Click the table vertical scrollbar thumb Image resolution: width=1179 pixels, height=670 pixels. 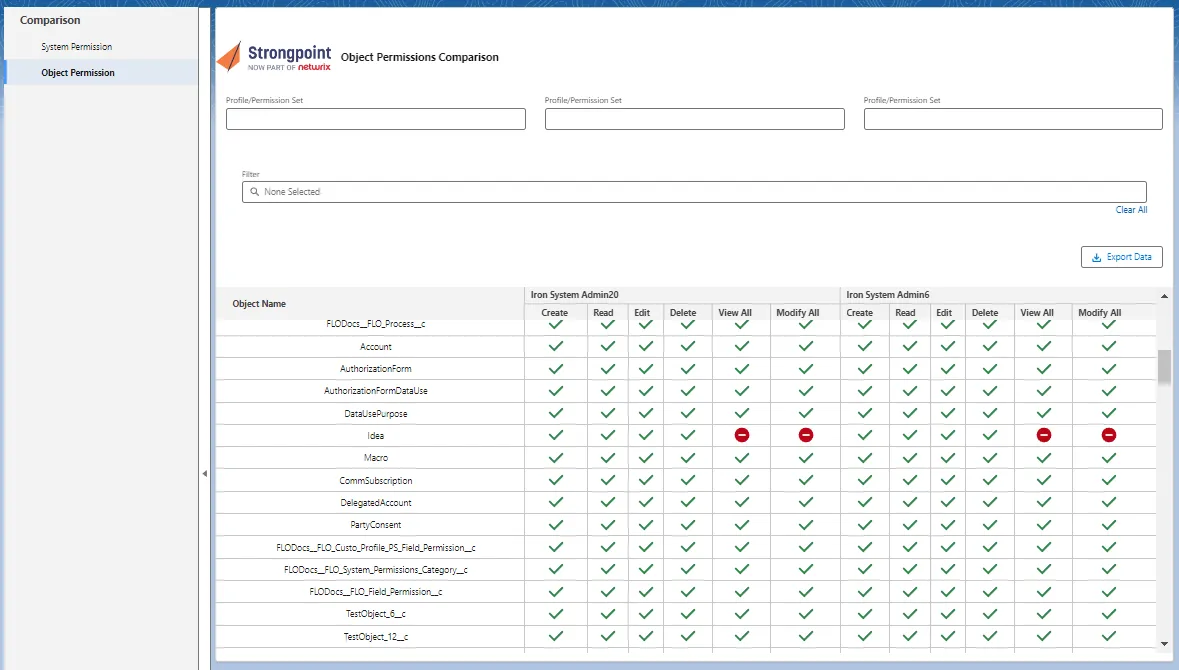(x=1164, y=366)
